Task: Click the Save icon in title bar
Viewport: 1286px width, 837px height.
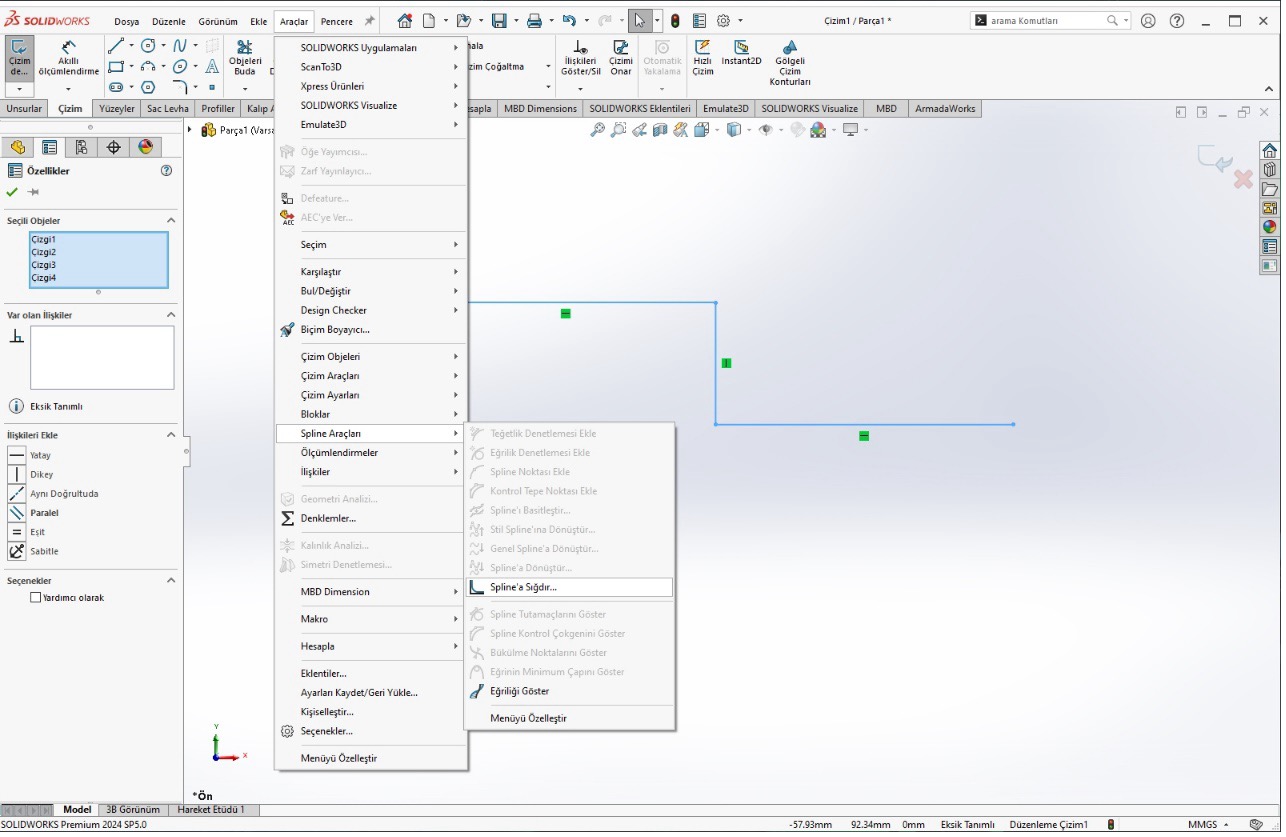Action: [x=499, y=20]
